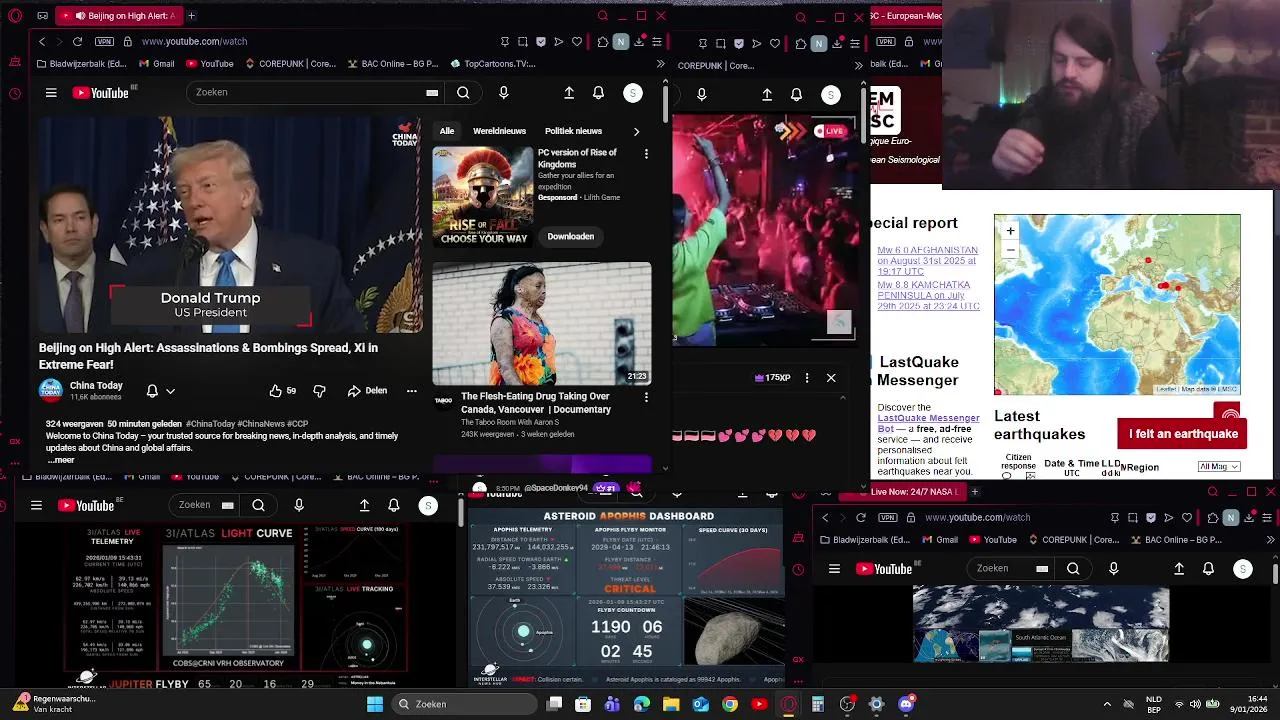Click Downloaden on the Rise of Kingdoms ad
The image size is (1280, 720).
(570, 237)
